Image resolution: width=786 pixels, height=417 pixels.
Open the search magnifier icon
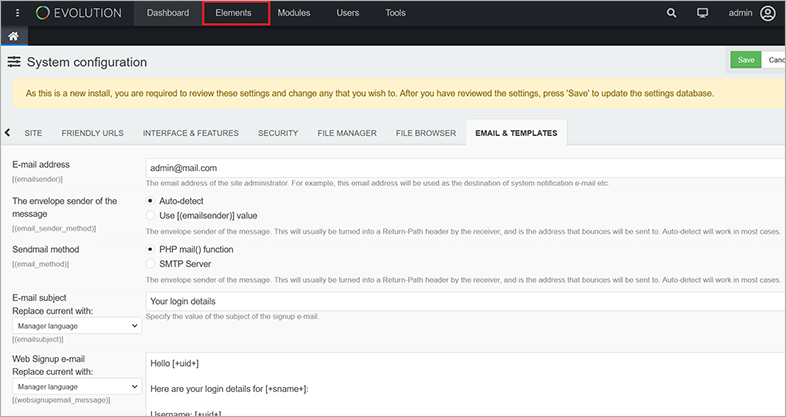click(671, 13)
